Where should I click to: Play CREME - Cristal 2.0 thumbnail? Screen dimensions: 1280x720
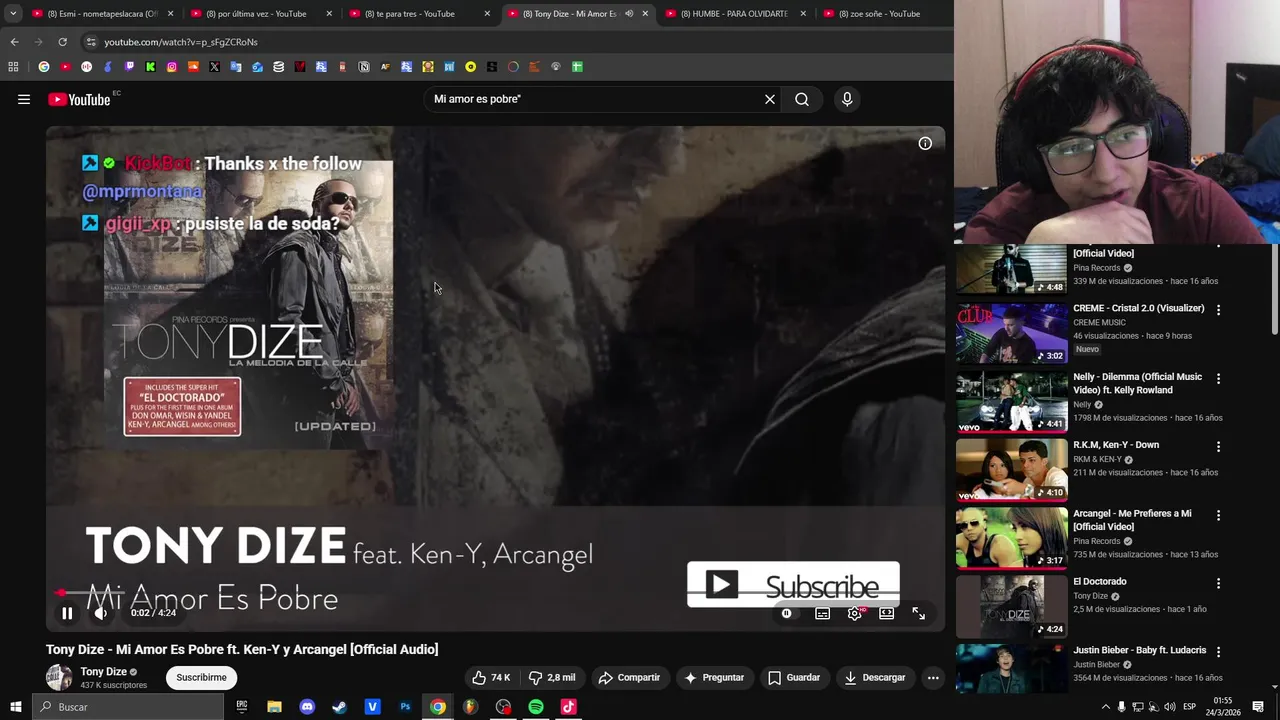tap(1011, 333)
